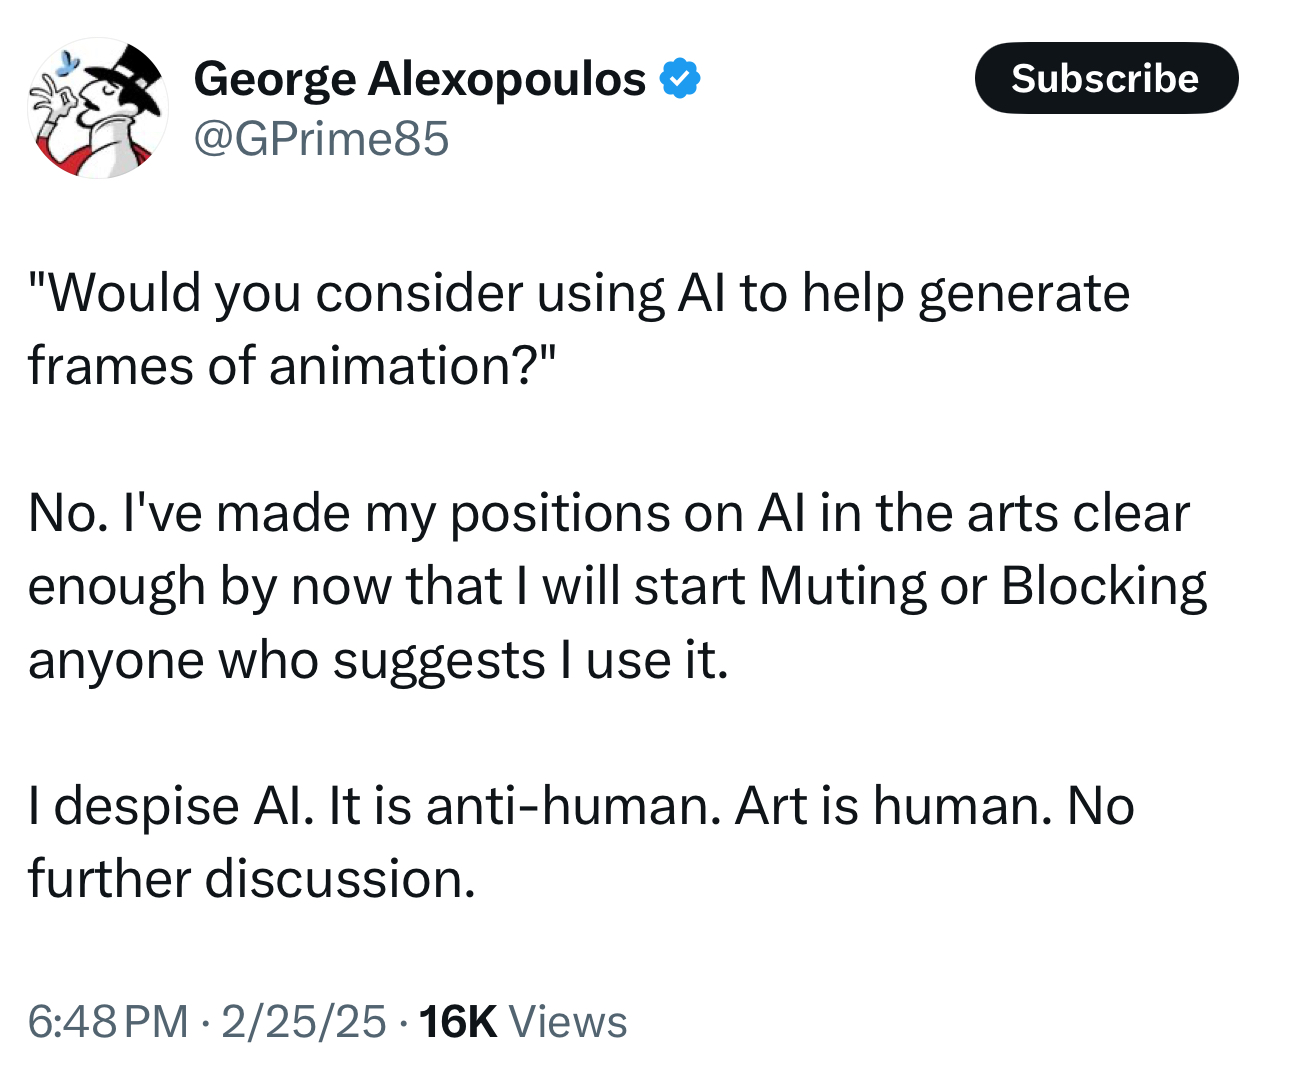Image resolution: width=1290 pixels, height=1068 pixels.
Task: Click the George Alexopoulos display name
Action: tap(420, 78)
